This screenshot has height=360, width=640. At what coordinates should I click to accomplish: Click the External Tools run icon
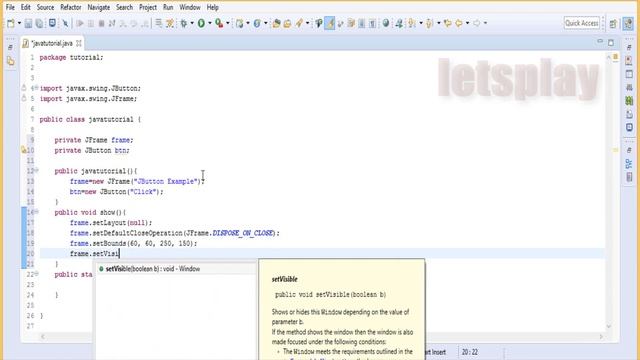point(220,23)
